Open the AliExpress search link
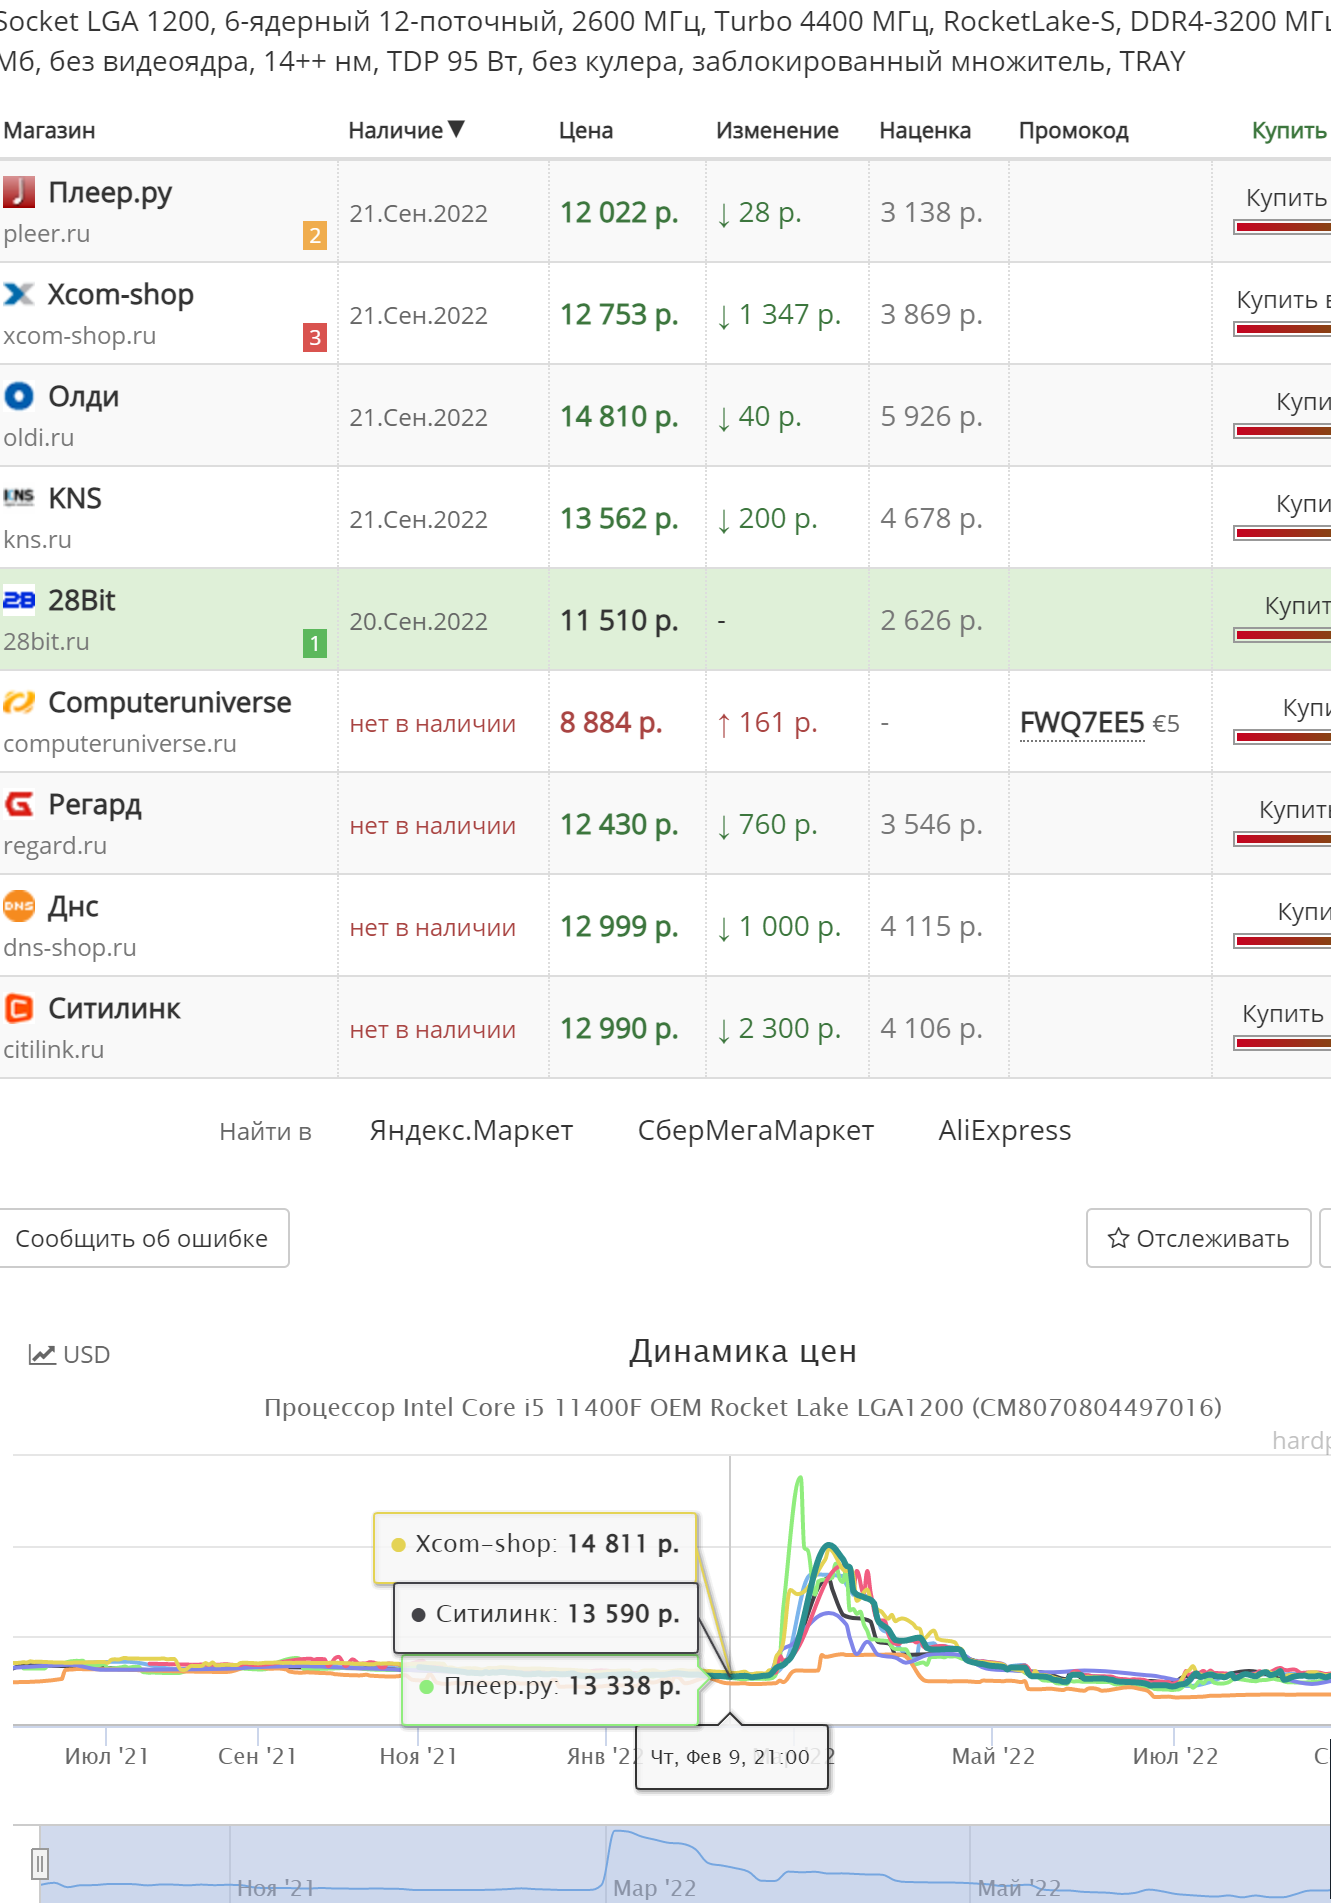This screenshot has width=1331, height=1903. coord(1004,1131)
